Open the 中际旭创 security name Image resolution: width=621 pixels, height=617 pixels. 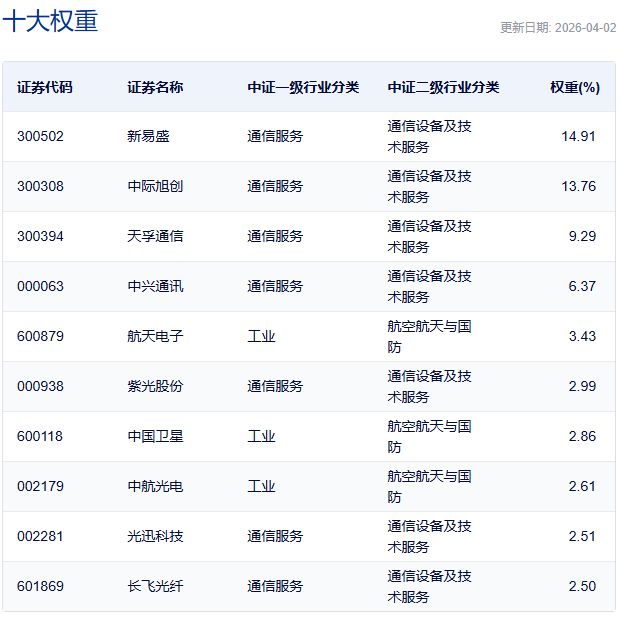pos(155,186)
